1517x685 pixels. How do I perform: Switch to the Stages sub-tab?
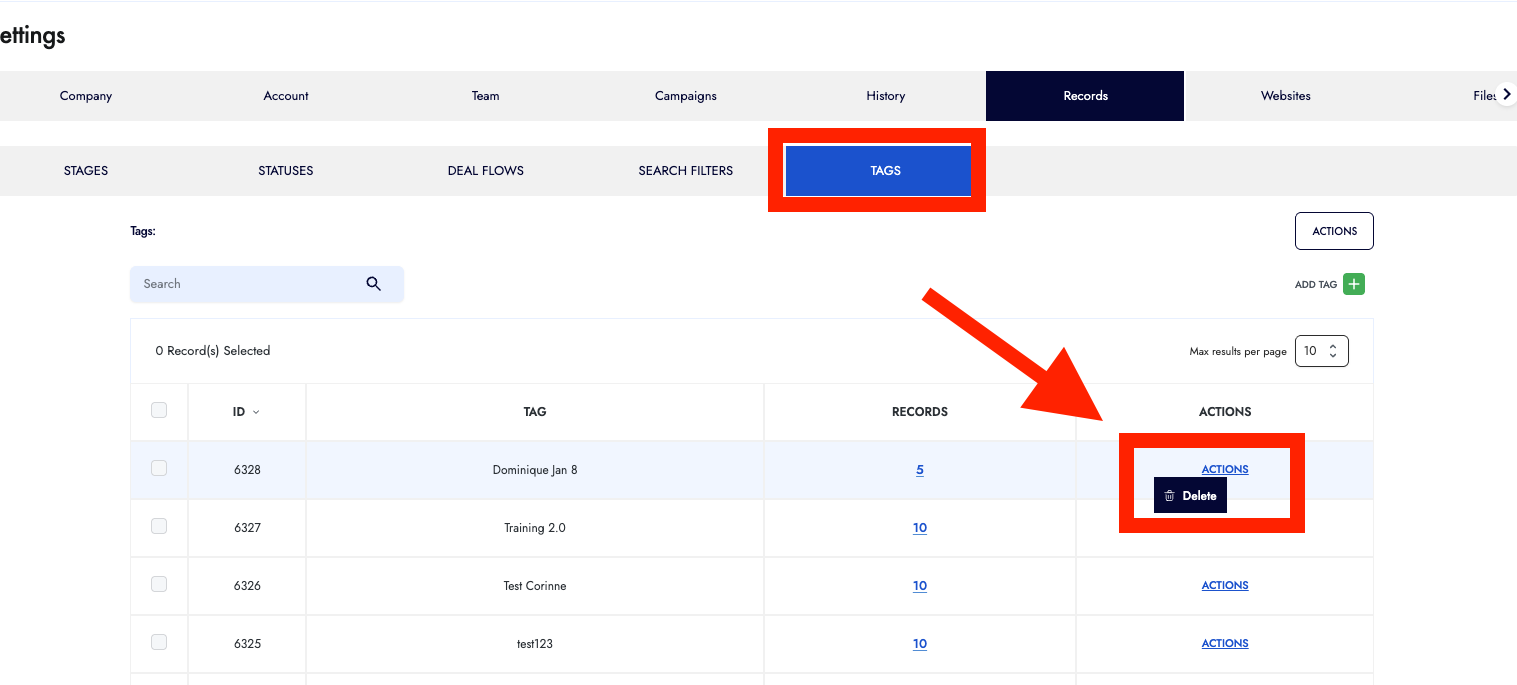click(x=86, y=171)
